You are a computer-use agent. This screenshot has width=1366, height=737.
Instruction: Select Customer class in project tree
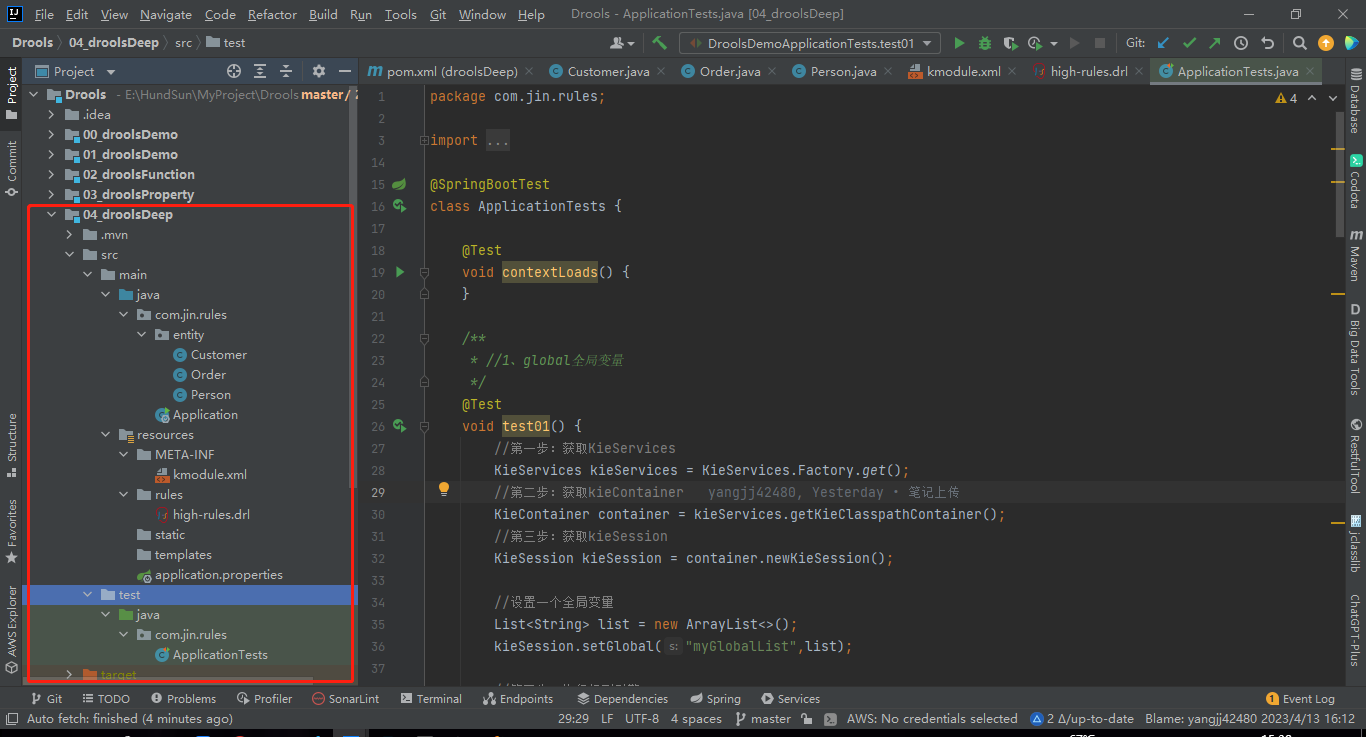218,355
